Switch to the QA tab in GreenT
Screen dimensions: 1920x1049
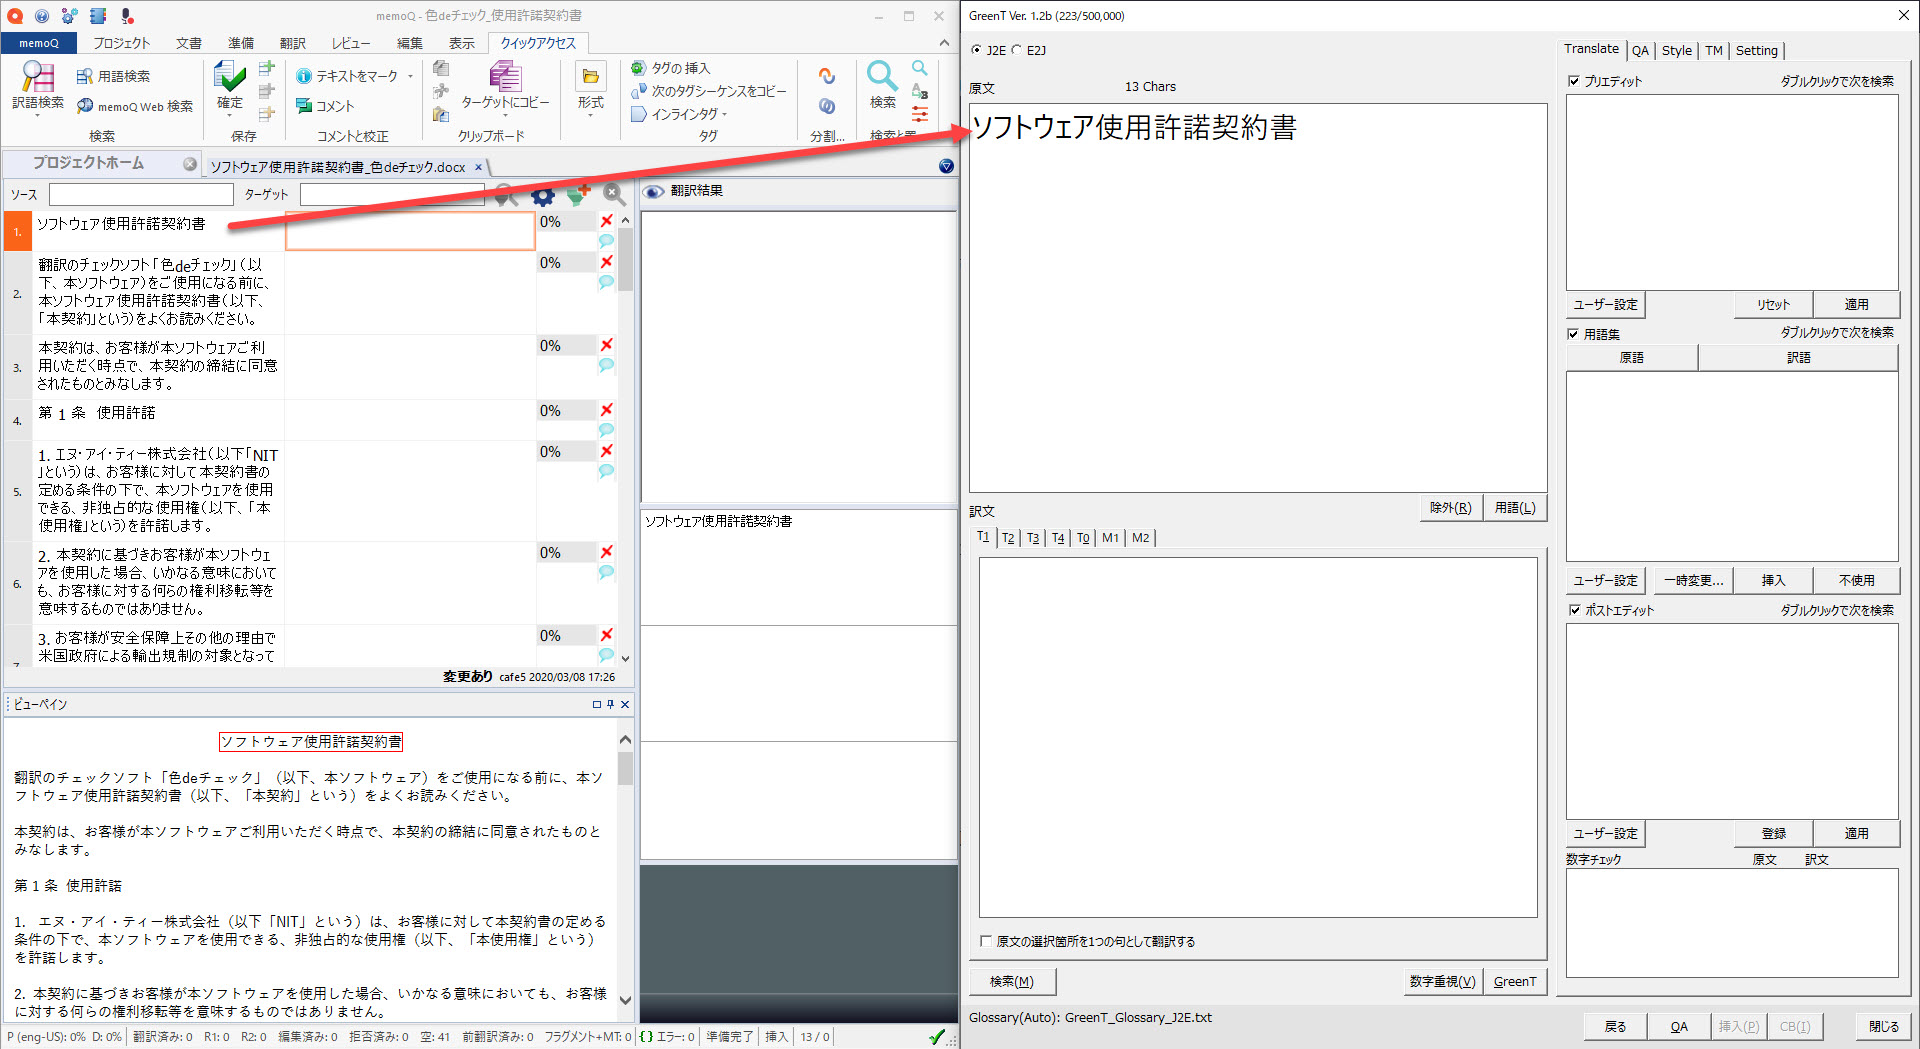[x=1640, y=50]
